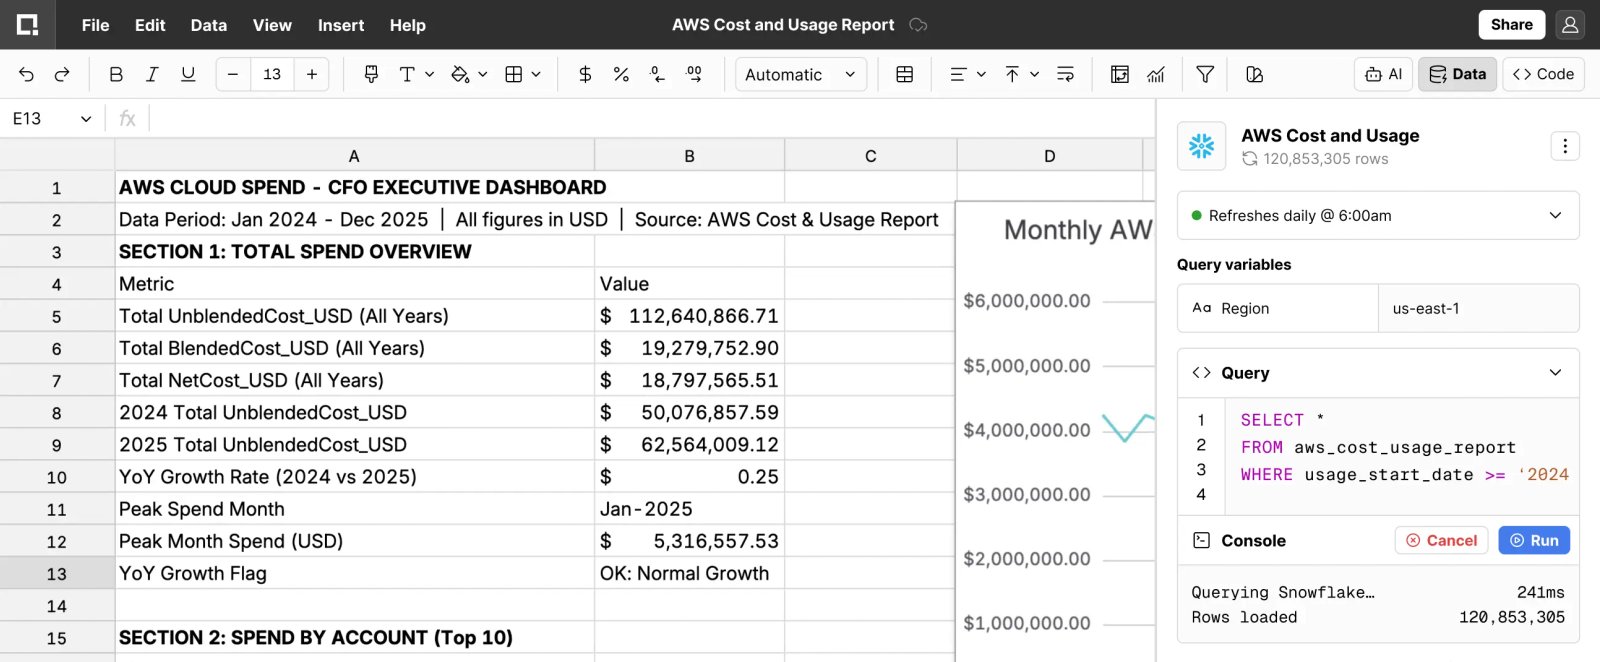Open the fill color bucket dropdown
Screen dimensions: 1600x662
pos(469,74)
